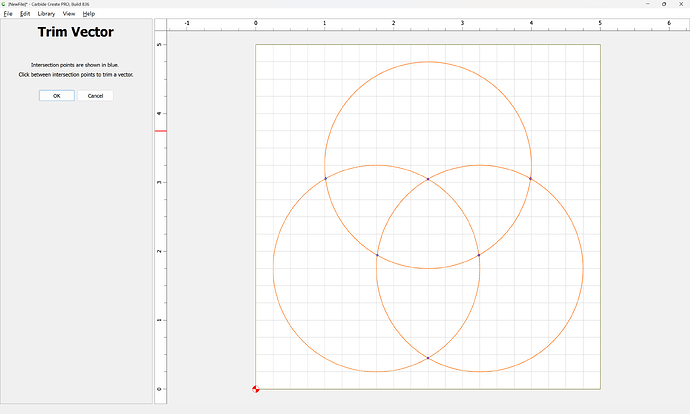The height and width of the screenshot is (414, 690).
Task: Click the rightmost edge of the lower-right circle
Action: 583,268
